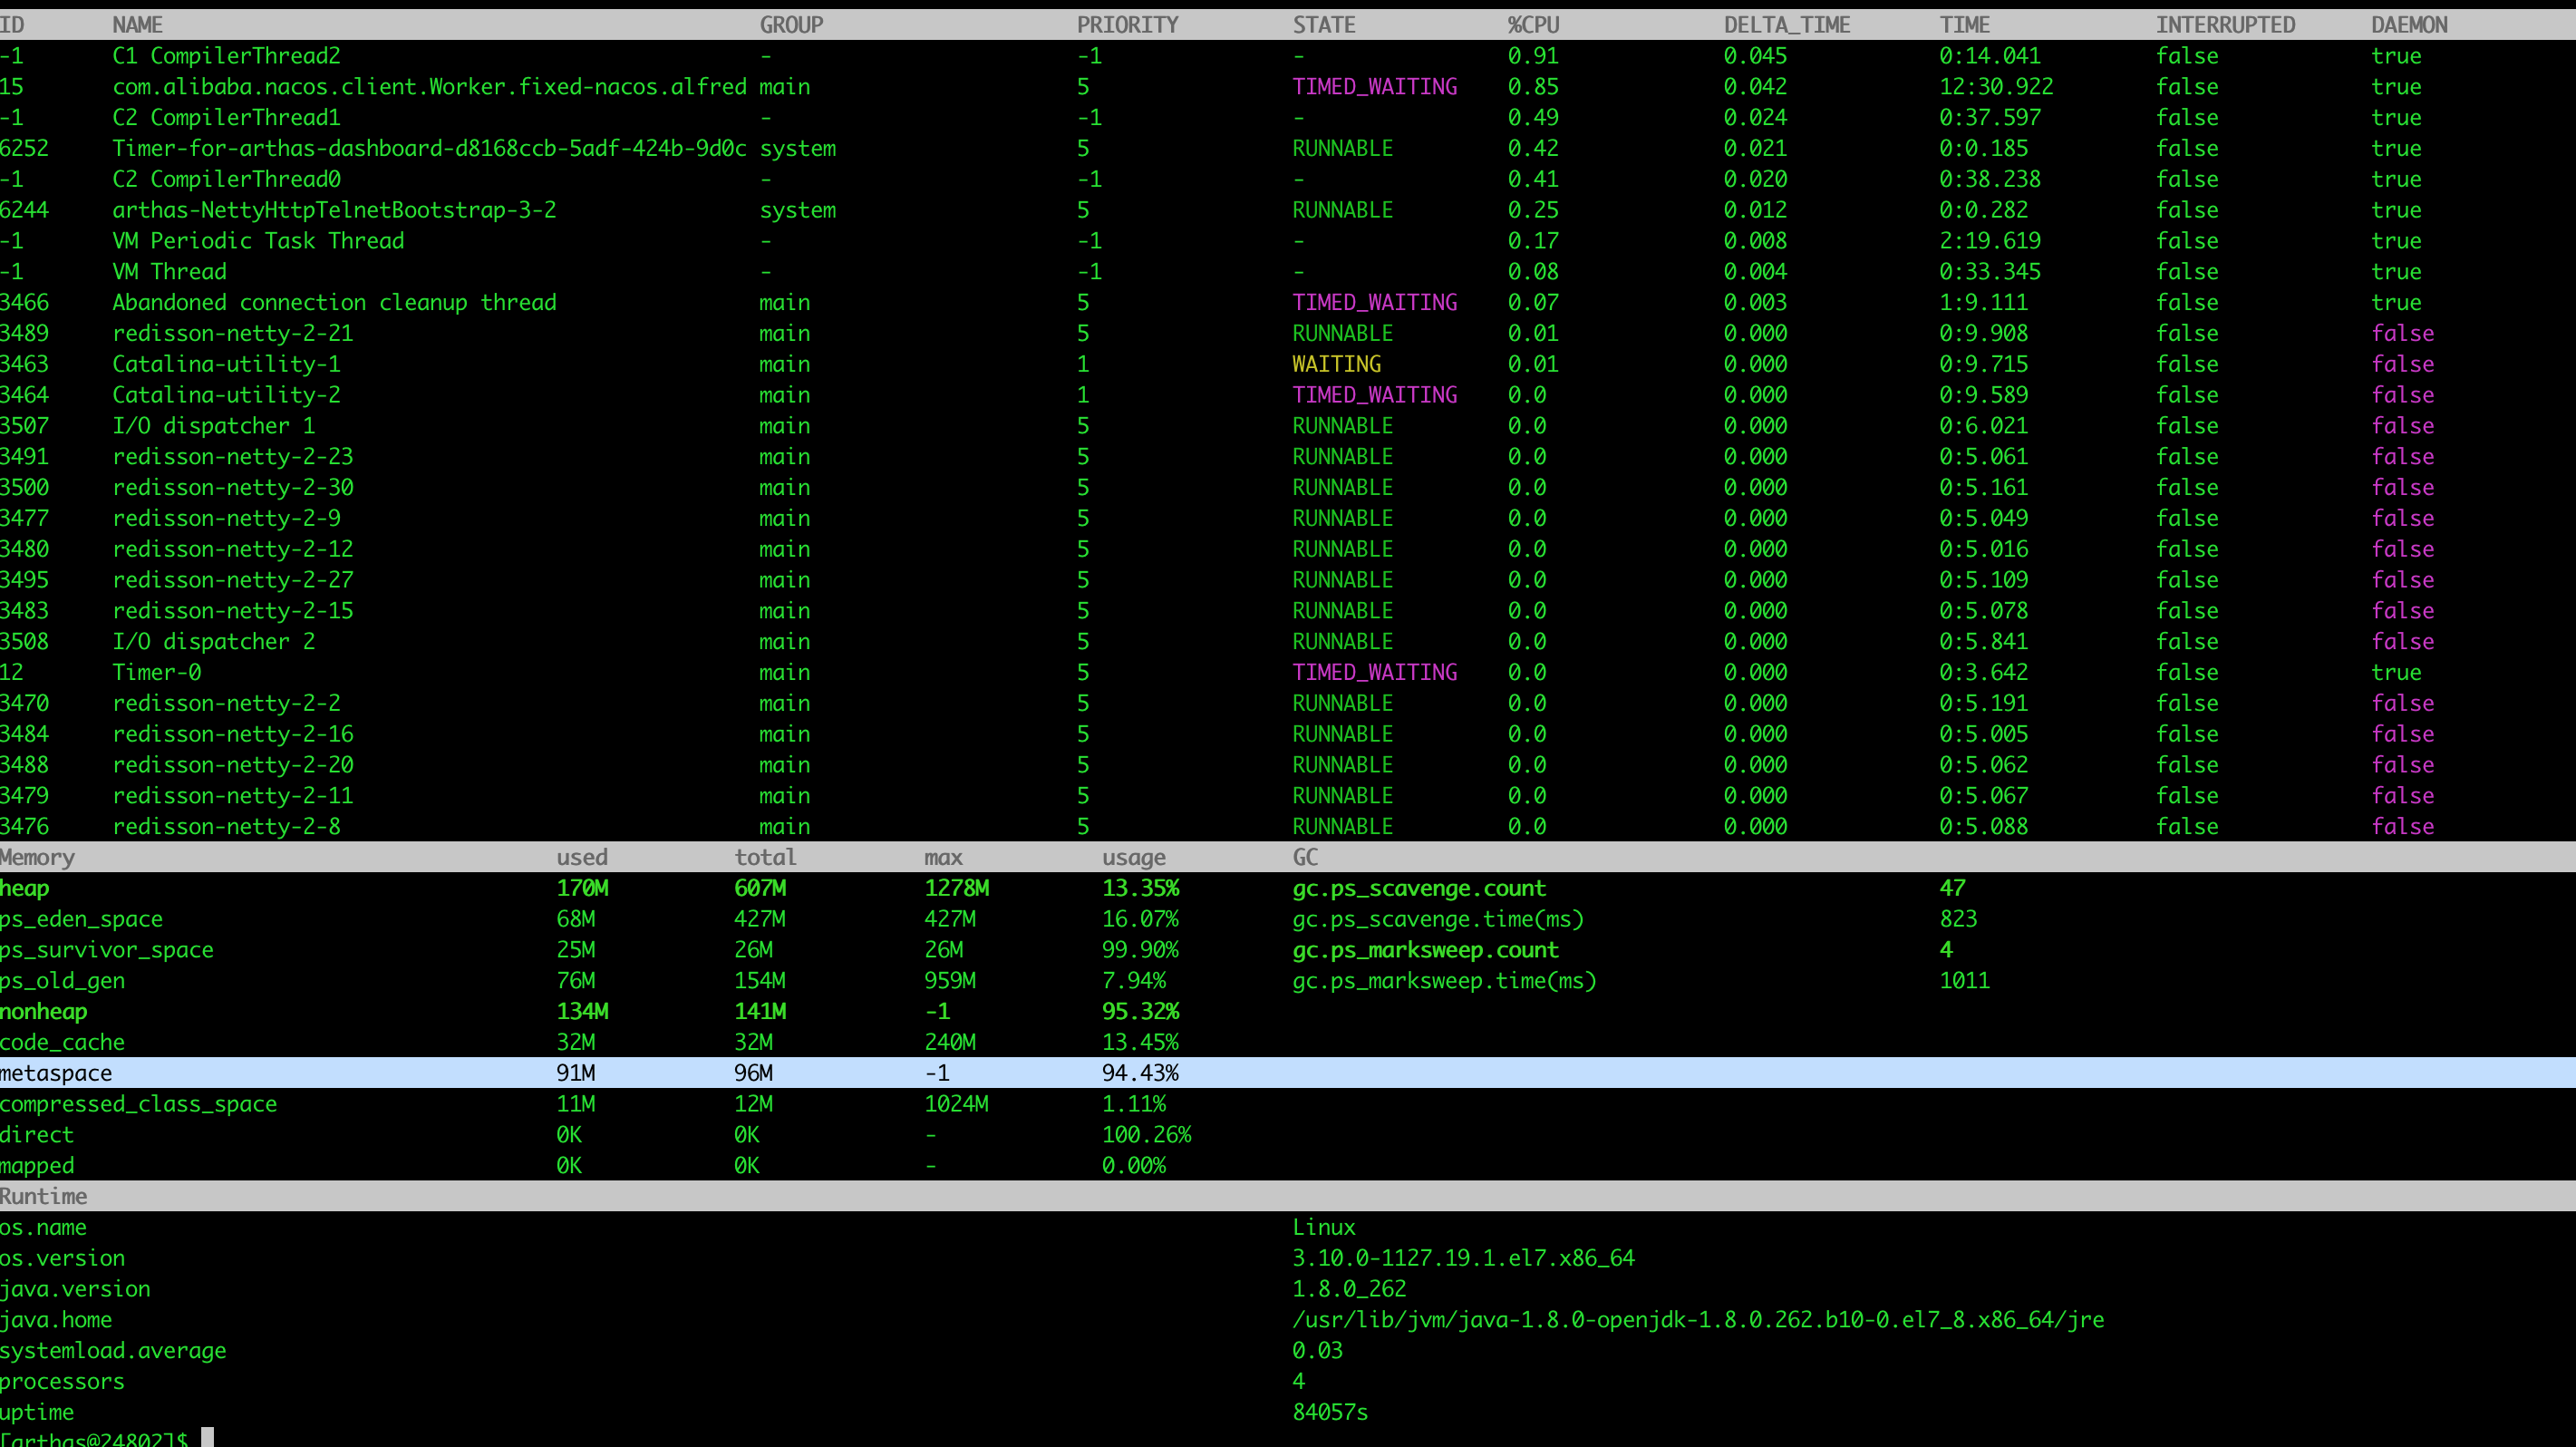This screenshot has height=1447, width=2576.
Task: Select the mapped memory label
Action: click(x=37, y=1167)
